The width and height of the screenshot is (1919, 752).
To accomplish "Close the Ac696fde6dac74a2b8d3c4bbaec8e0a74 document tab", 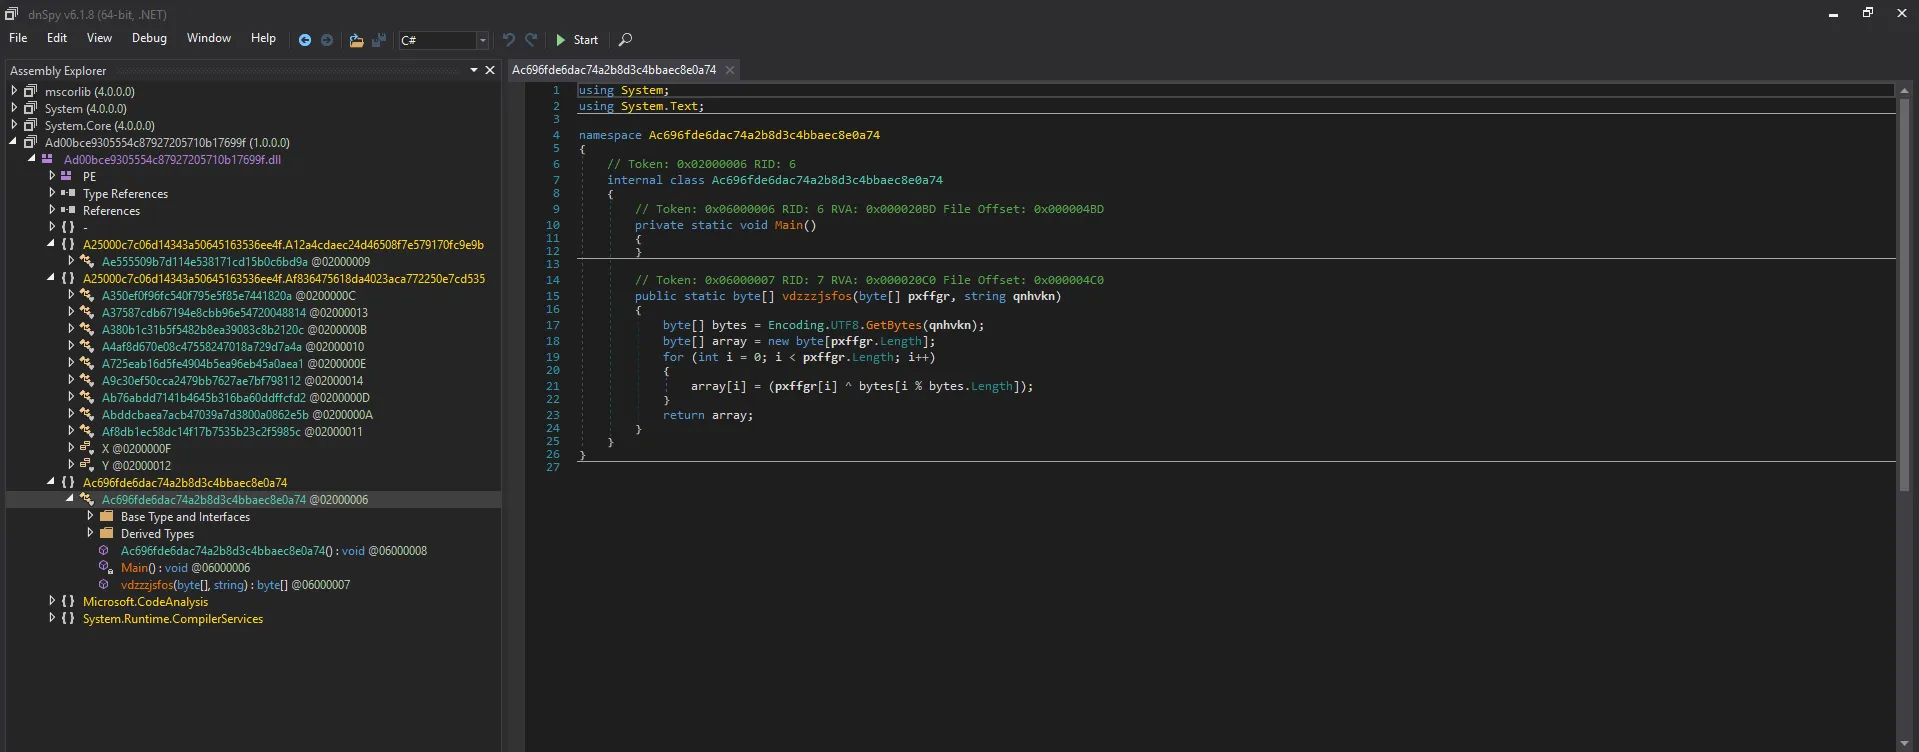I will tap(730, 70).
